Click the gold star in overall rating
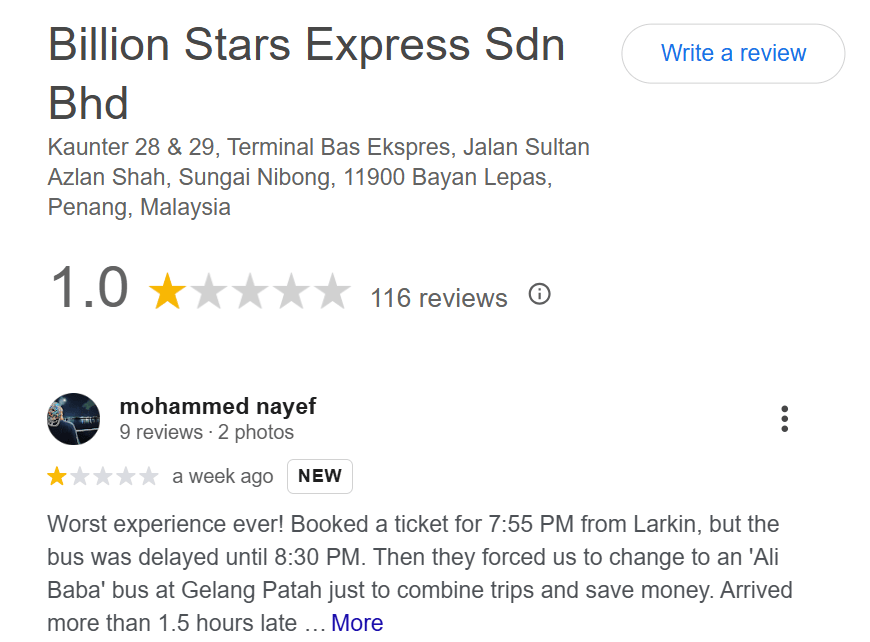 167,290
